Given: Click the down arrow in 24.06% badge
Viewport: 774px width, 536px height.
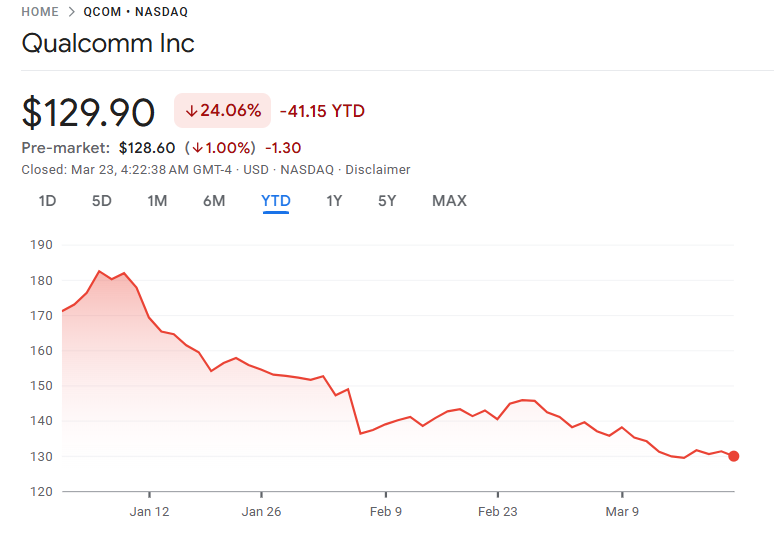Looking at the screenshot, I should 191,111.
